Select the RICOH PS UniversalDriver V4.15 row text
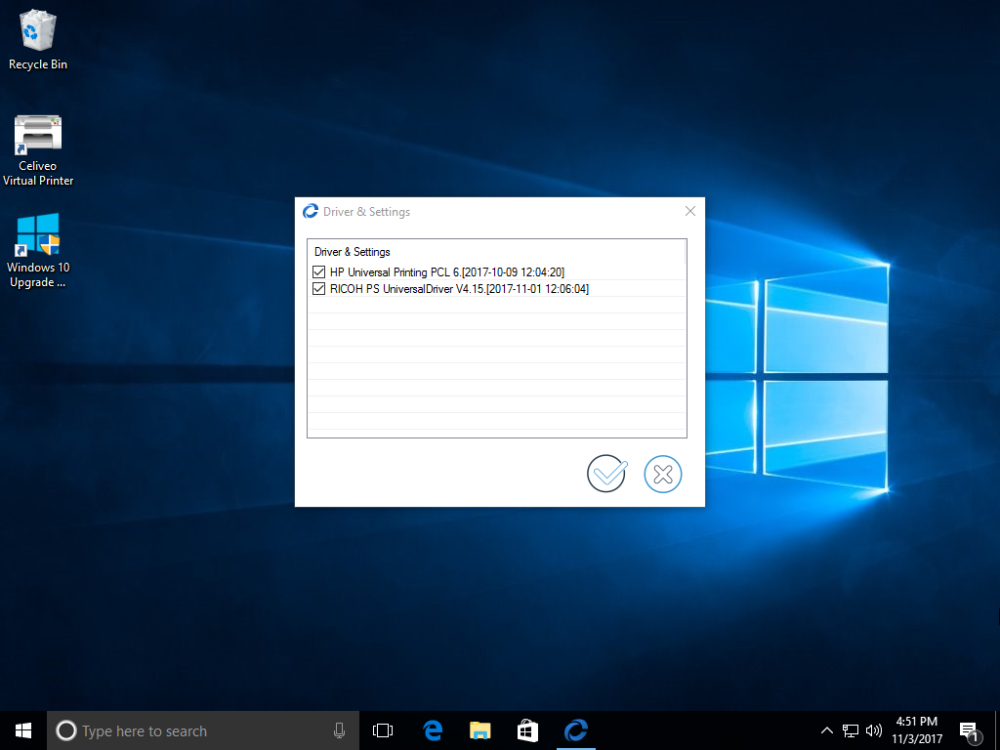The height and width of the screenshot is (750, 1000). tap(459, 289)
